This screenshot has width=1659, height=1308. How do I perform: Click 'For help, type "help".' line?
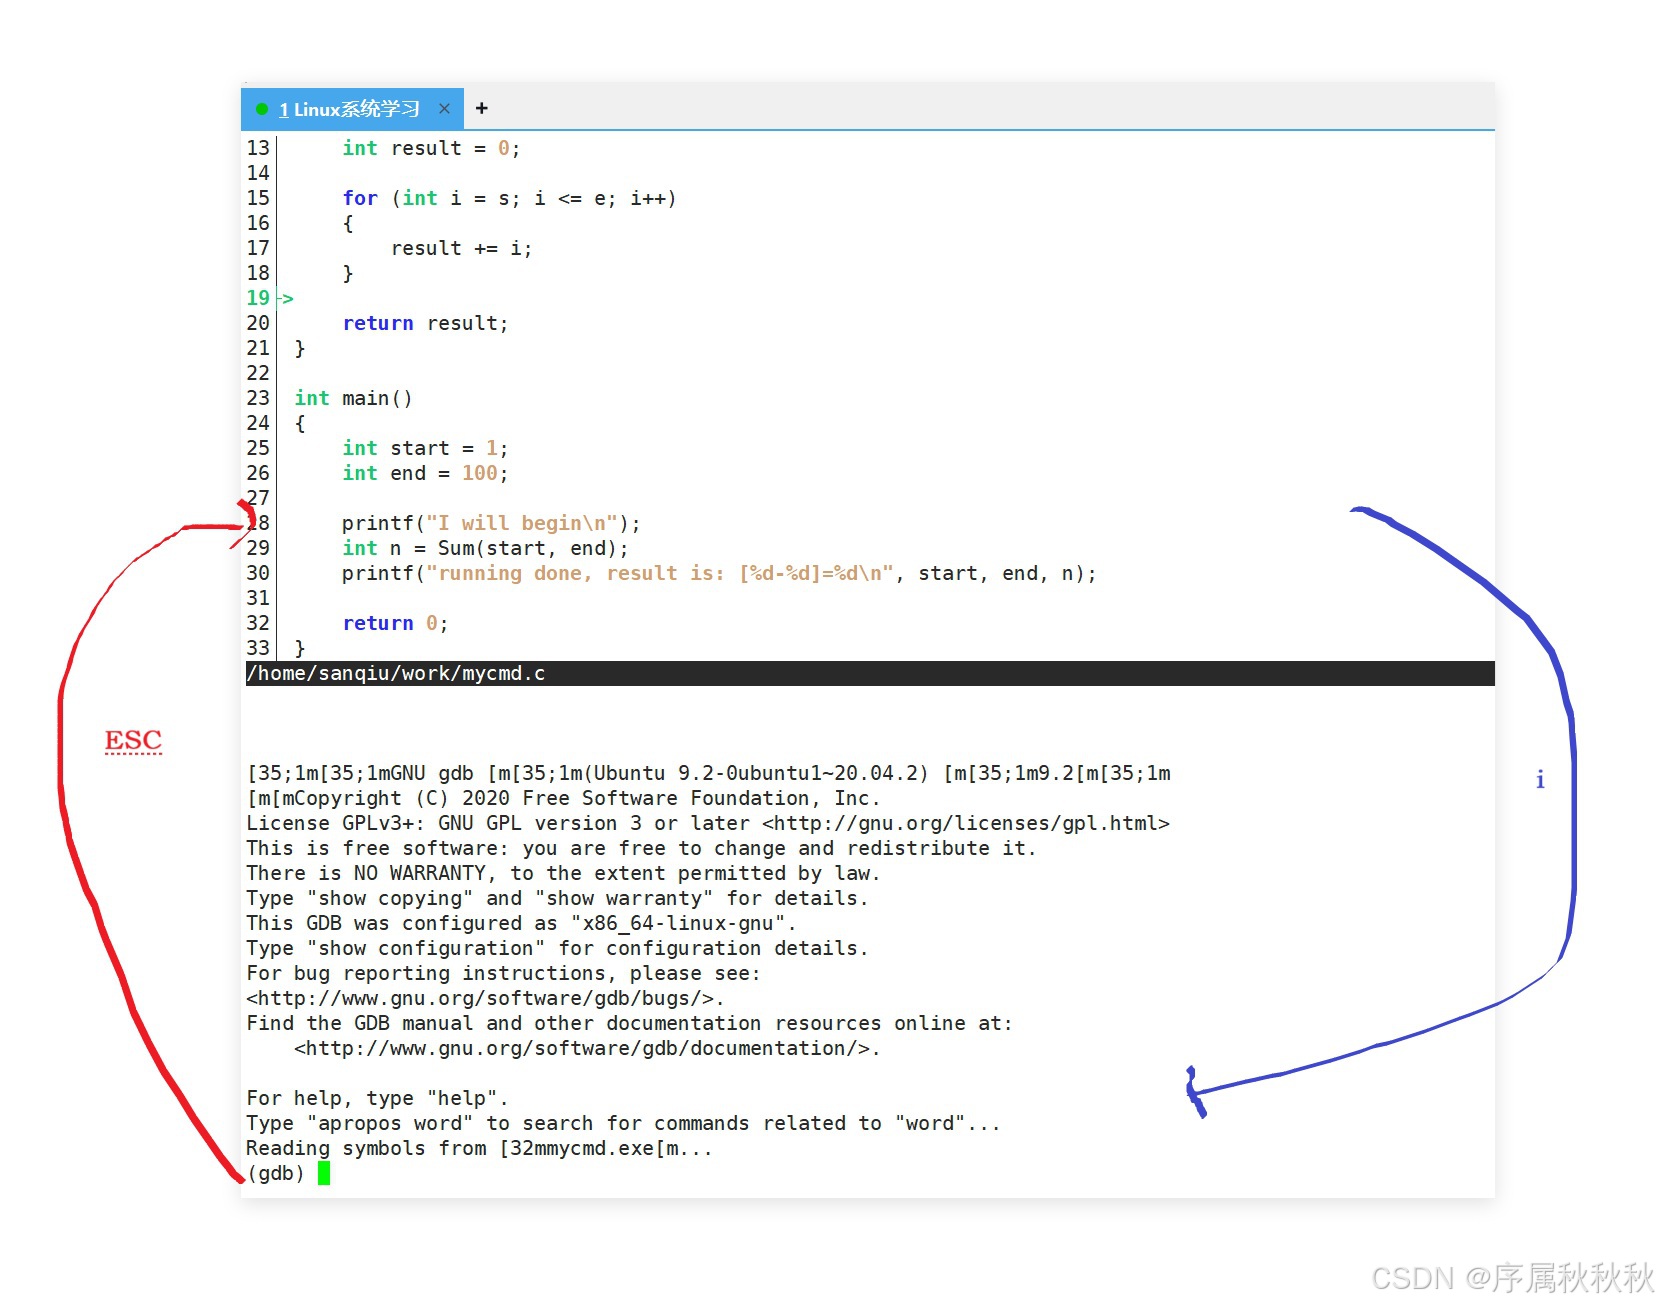[x=377, y=1098]
